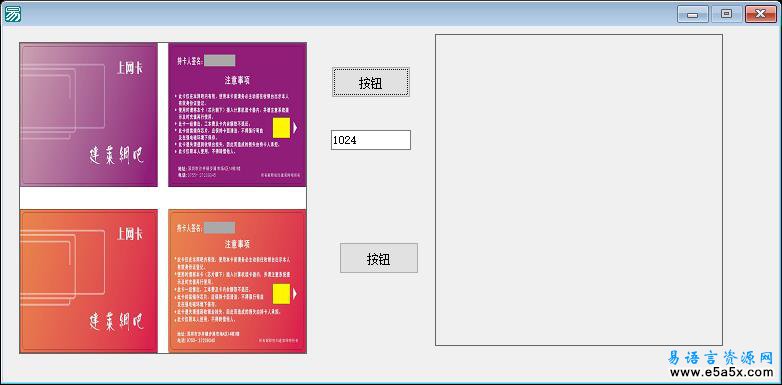Image resolution: width=782 pixels, height=385 pixels.
Task: Open the www.e5a5x.com watermark link
Action: pos(721,372)
